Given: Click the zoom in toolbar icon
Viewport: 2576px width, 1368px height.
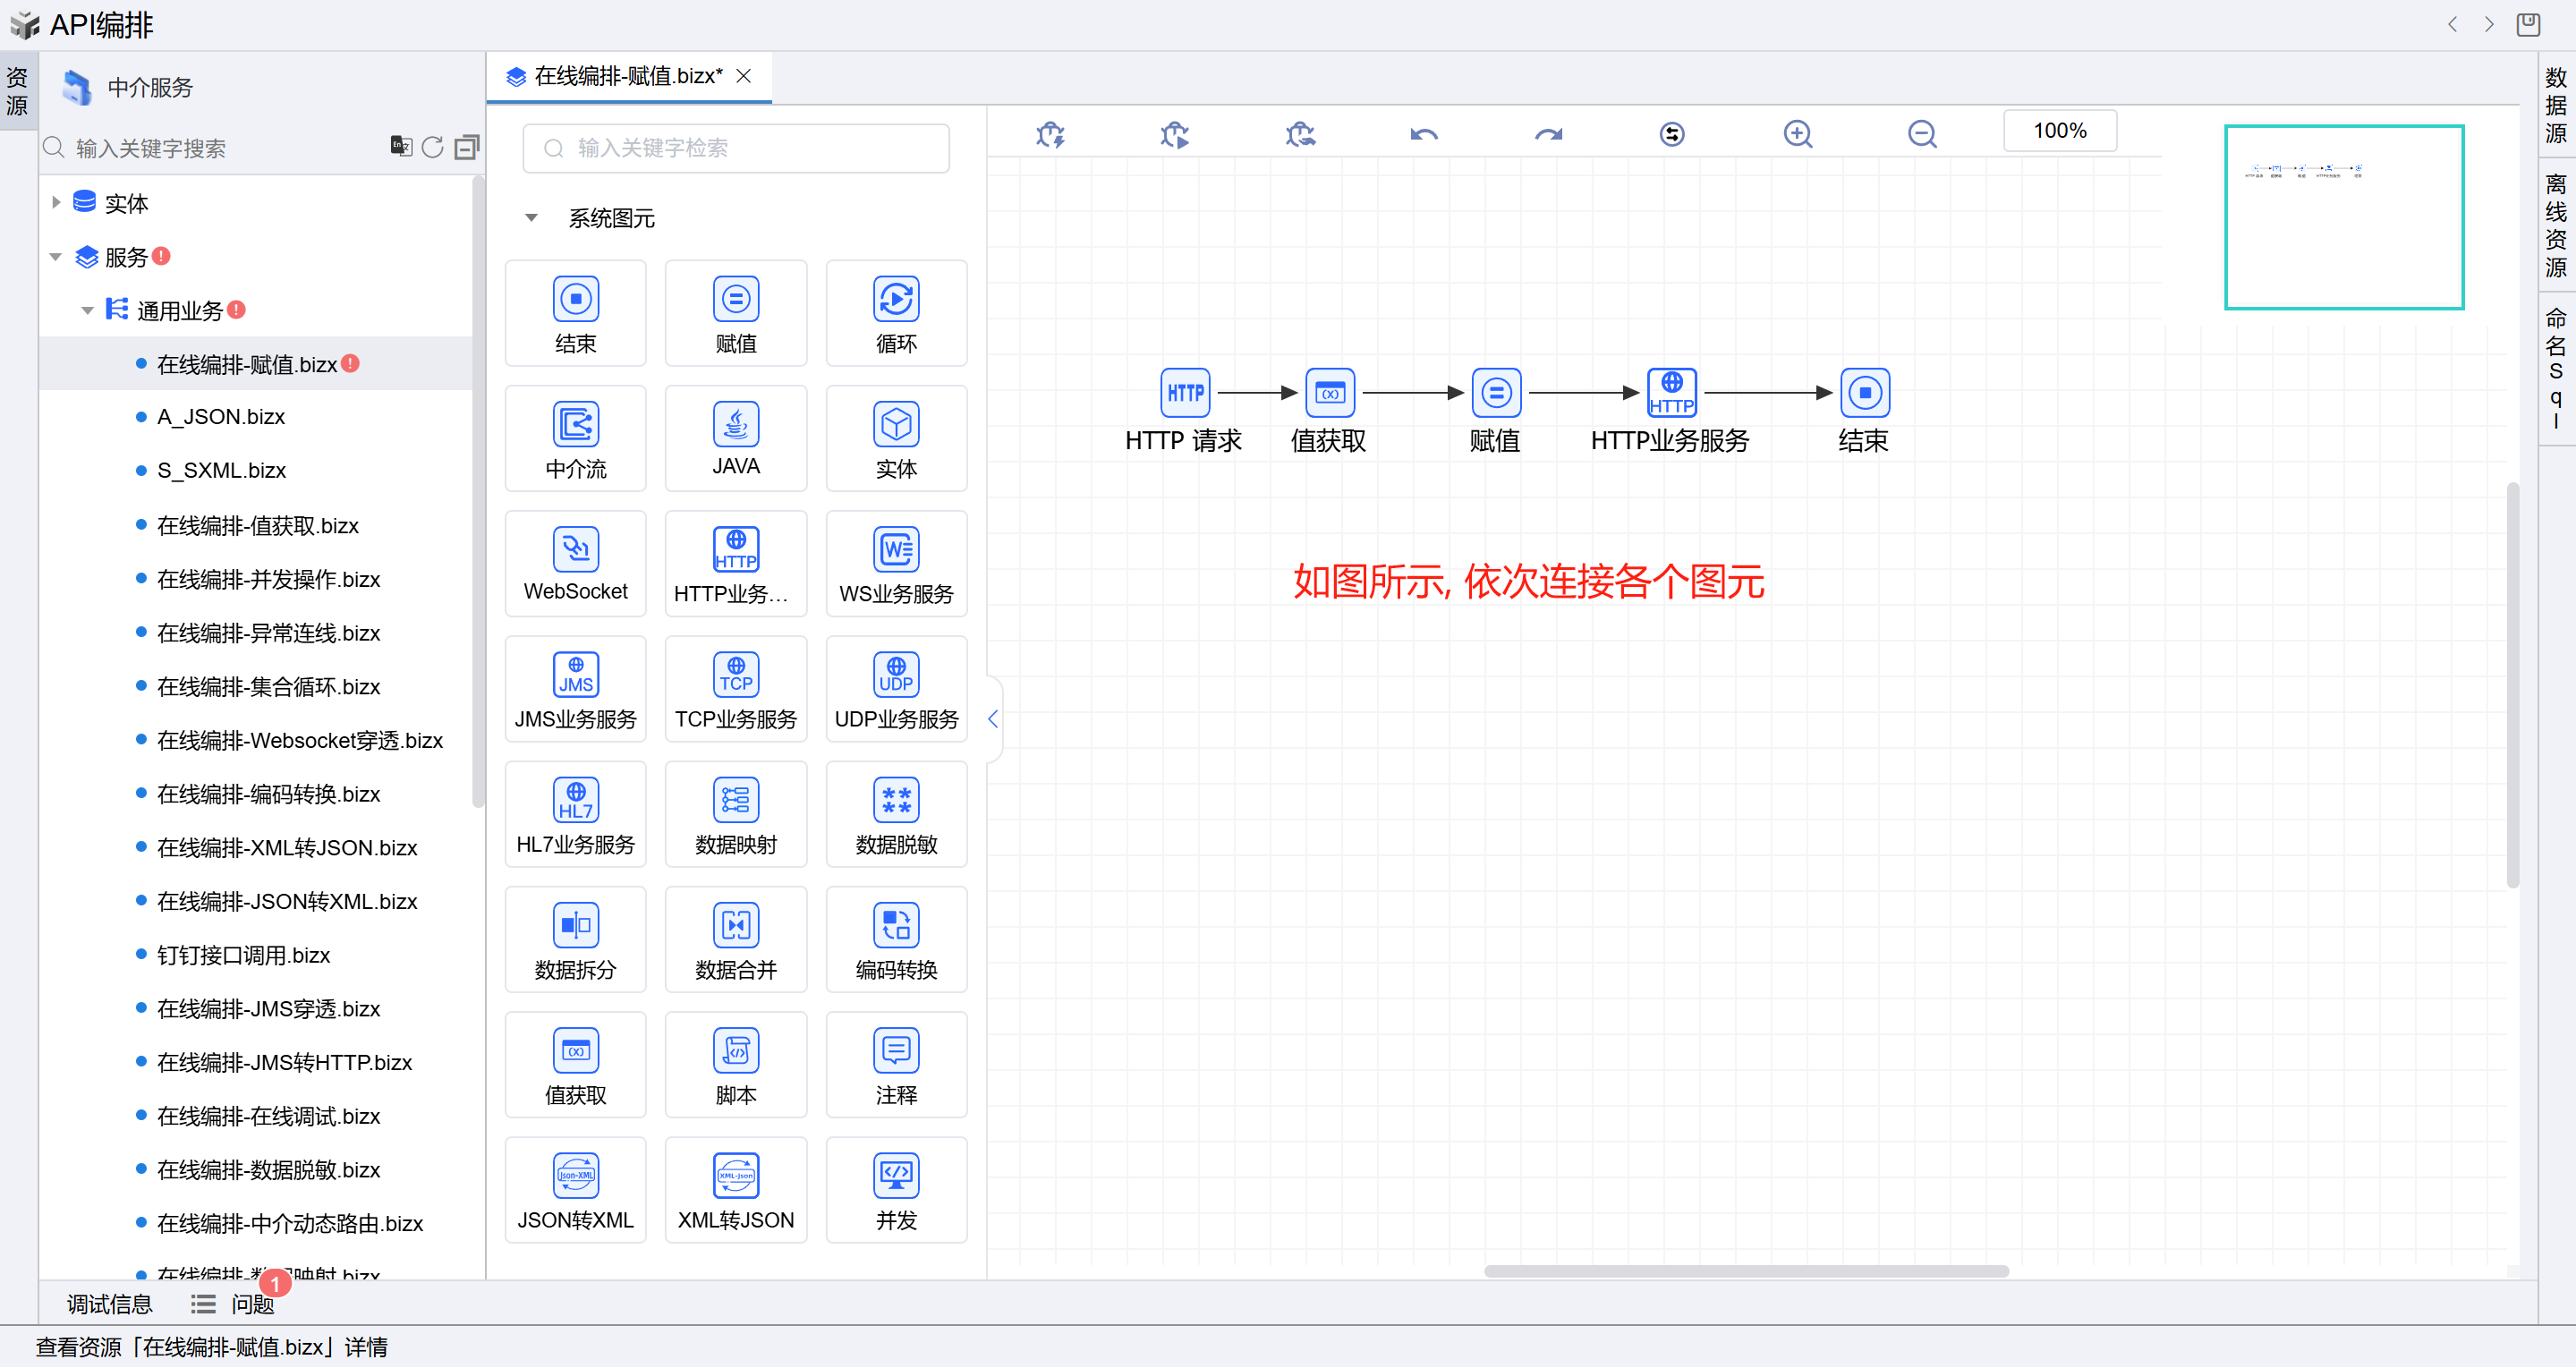Looking at the screenshot, I should [x=1797, y=133].
